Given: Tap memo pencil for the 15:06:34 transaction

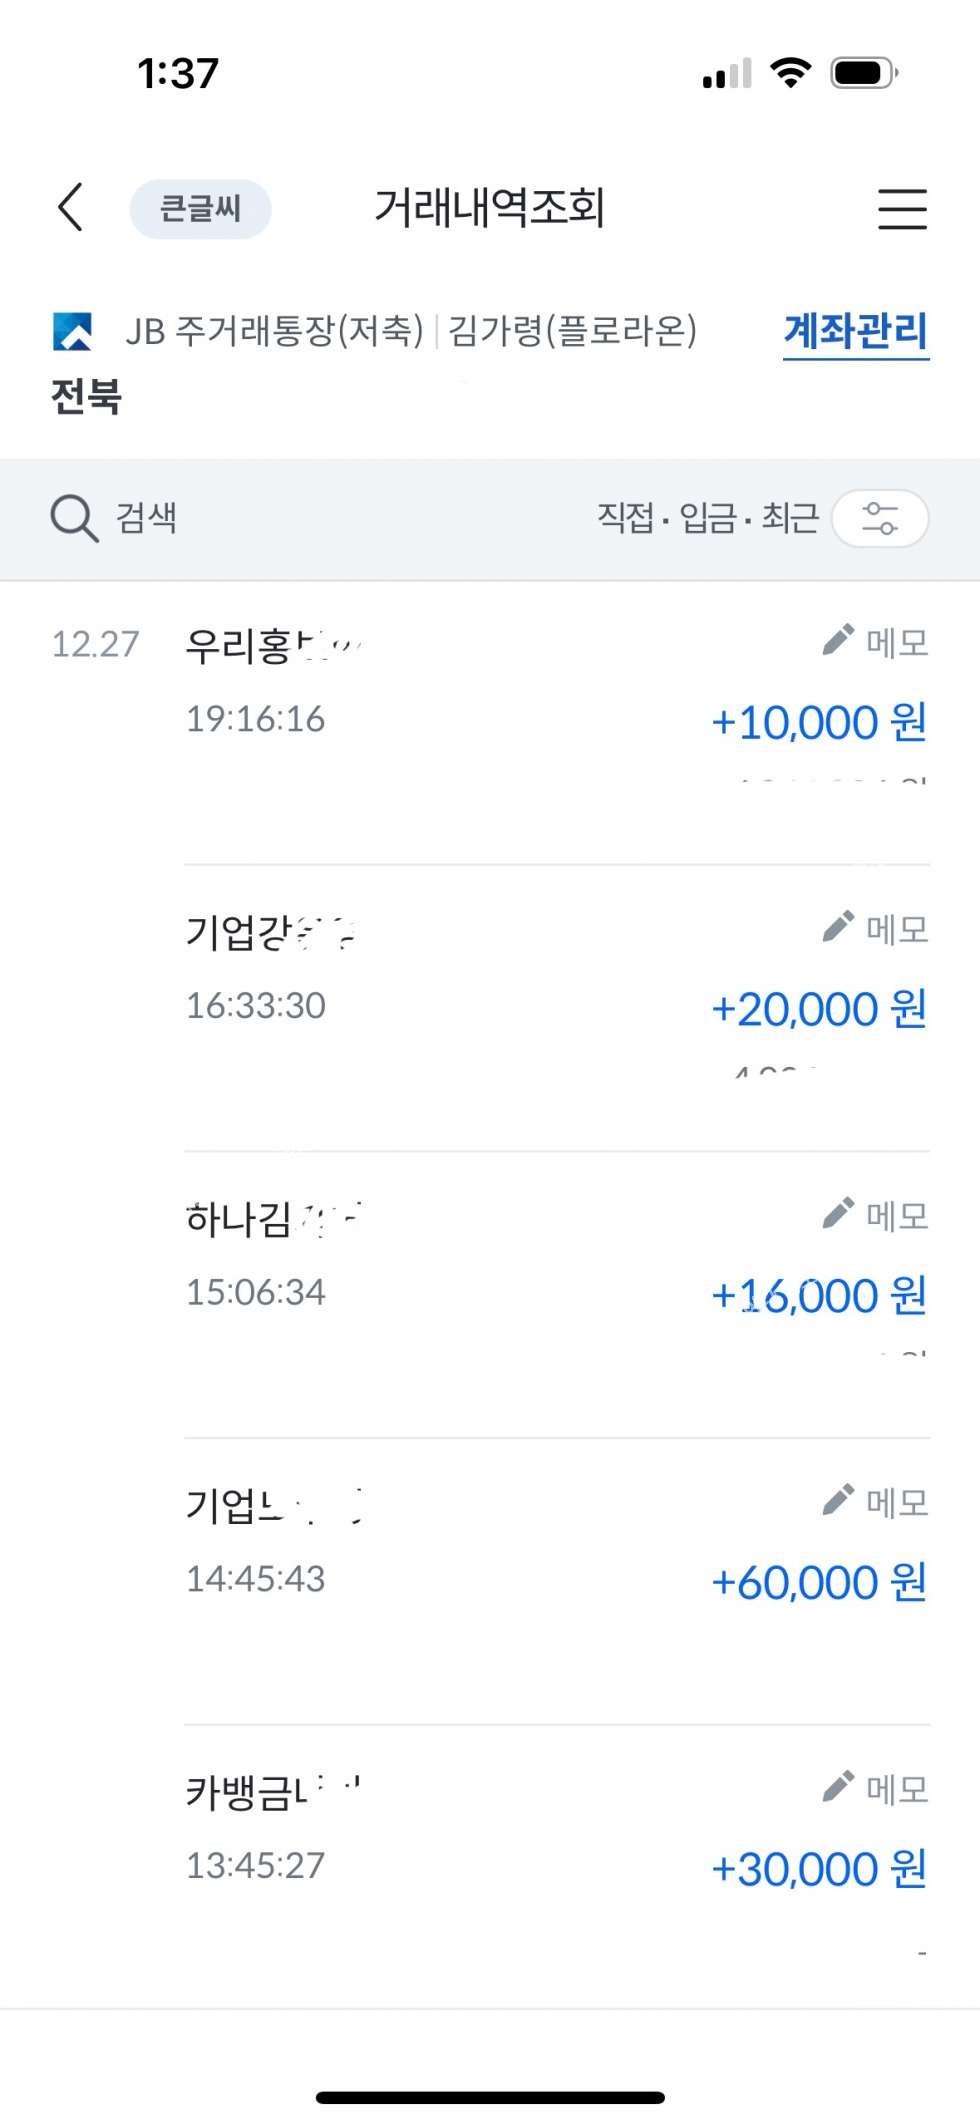Looking at the screenshot, I should coord(838,1214).
